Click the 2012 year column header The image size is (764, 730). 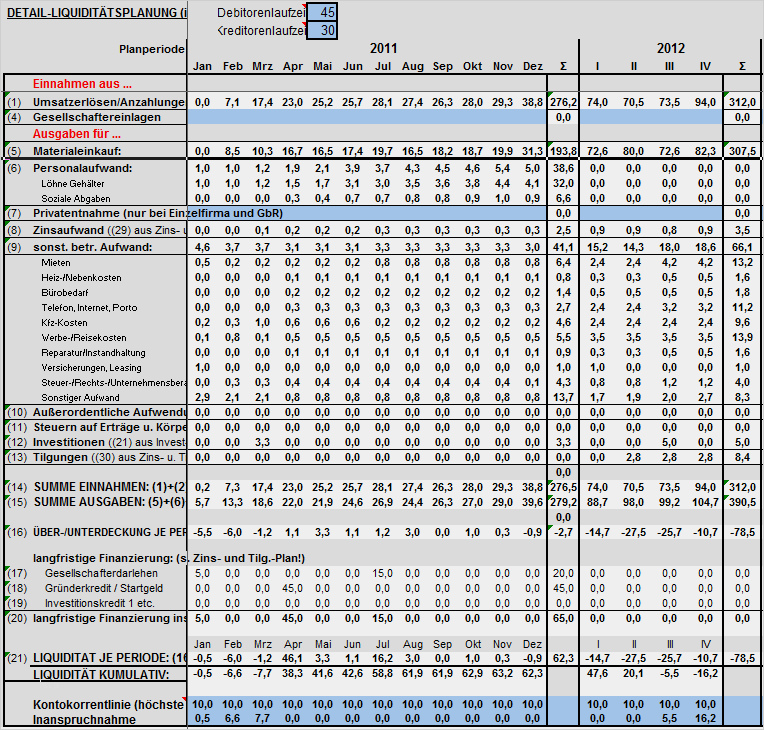(670, 48)
